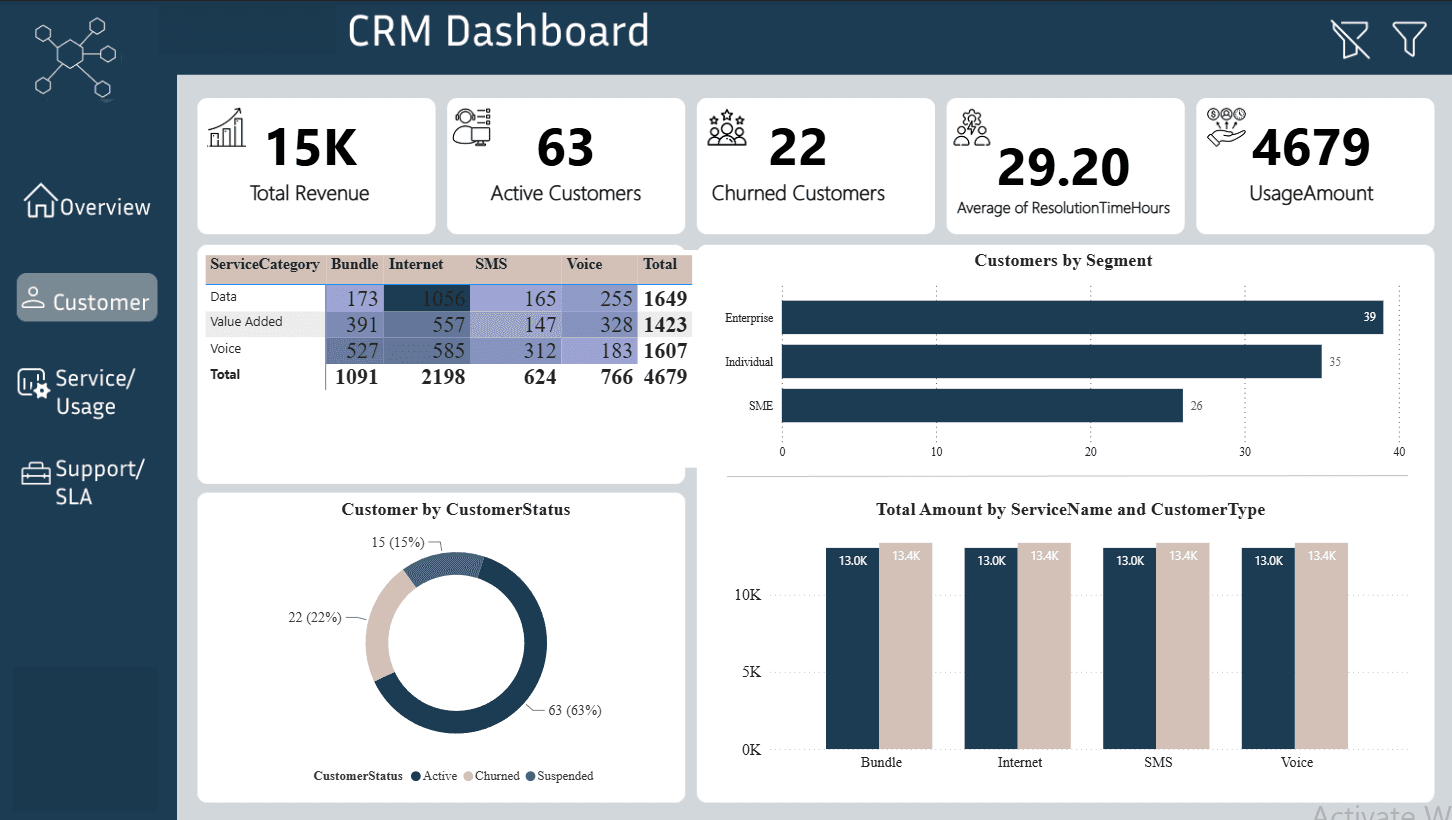1452x820 pixels.
Task: Click the 527 cell in Voice row
Action: 354,351
